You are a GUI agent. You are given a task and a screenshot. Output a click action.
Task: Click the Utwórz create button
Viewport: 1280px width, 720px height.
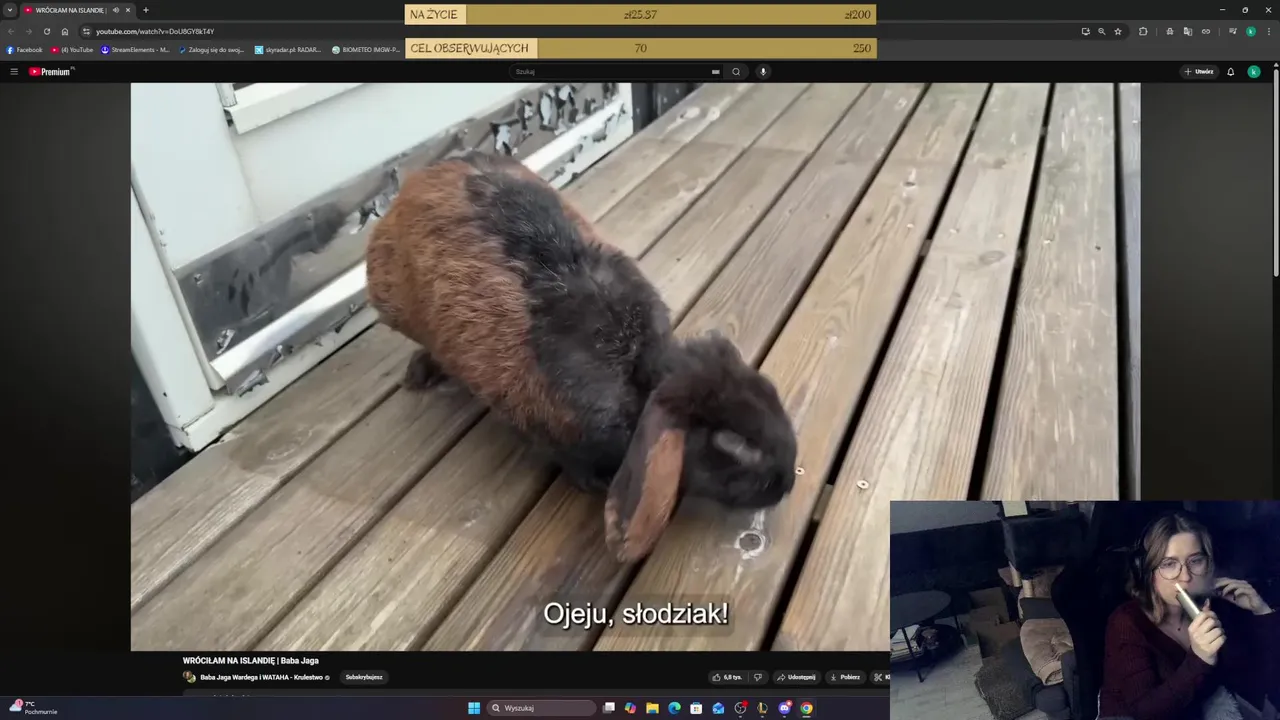pos(1199,72)
